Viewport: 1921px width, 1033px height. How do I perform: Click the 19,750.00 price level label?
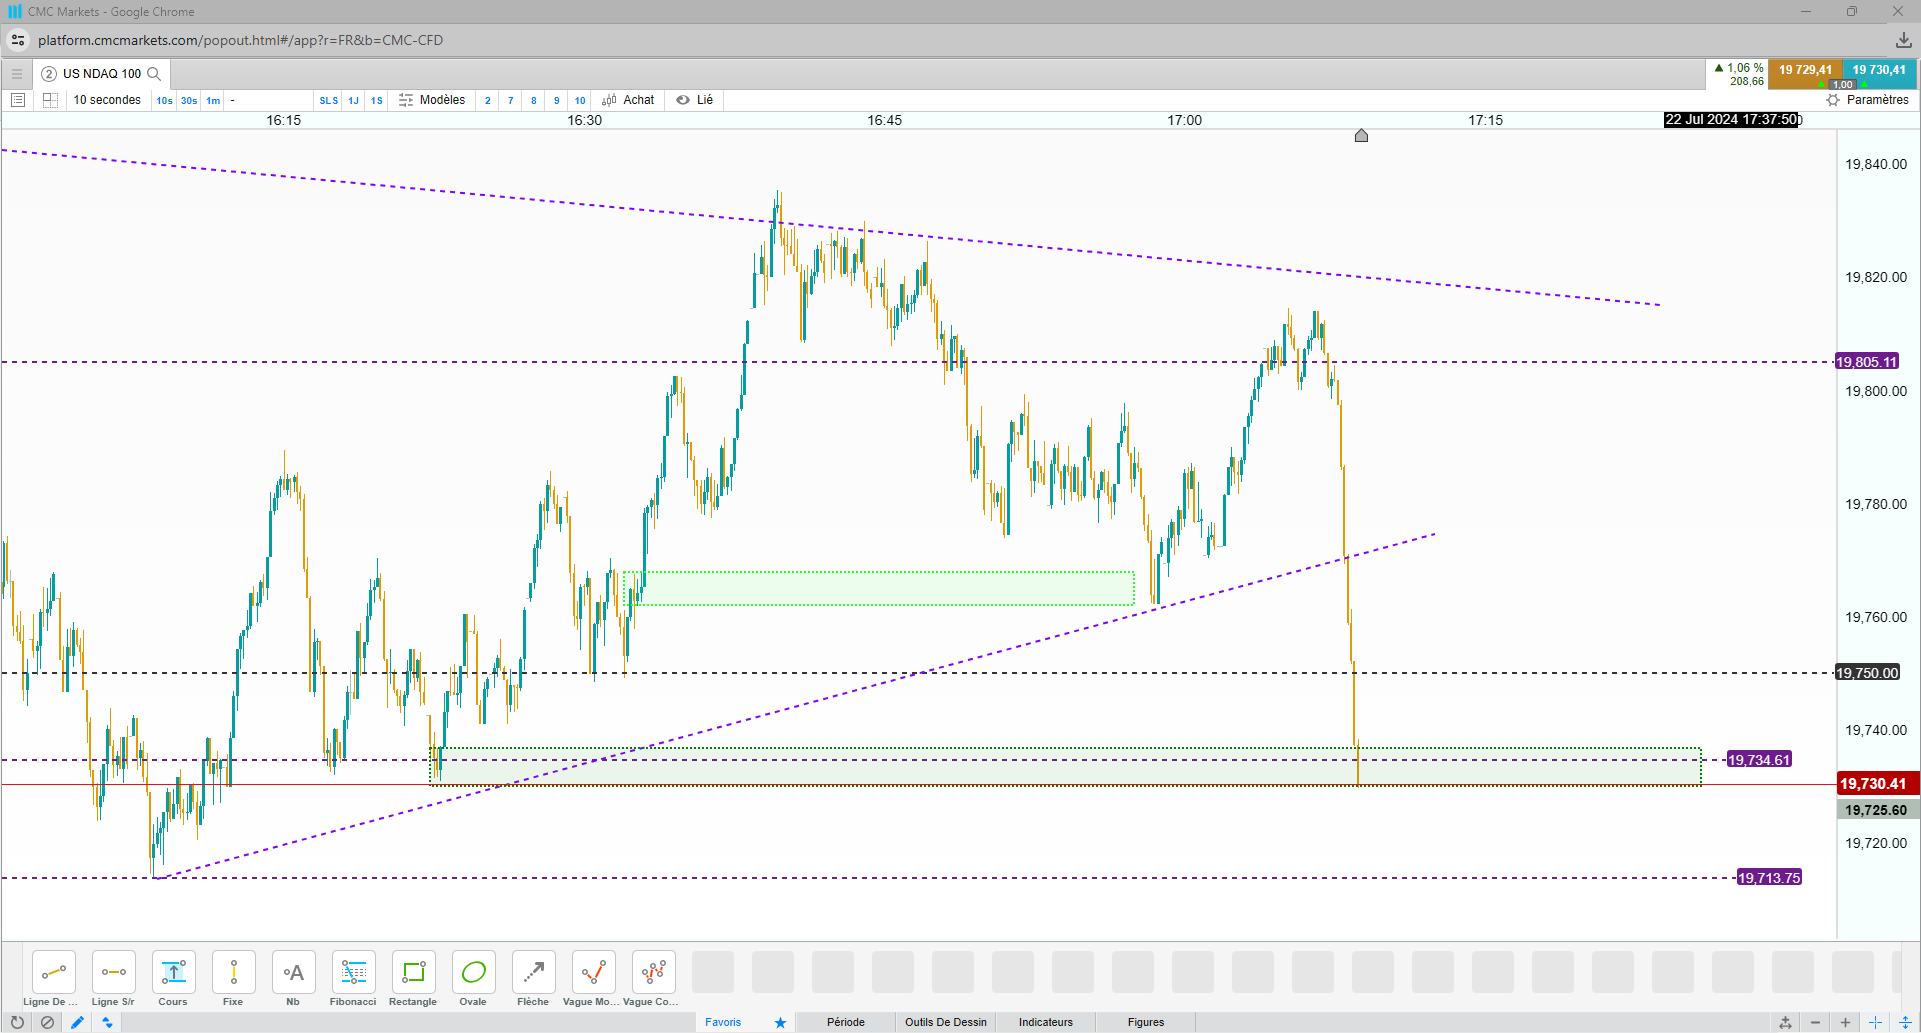coord(1867,673)
